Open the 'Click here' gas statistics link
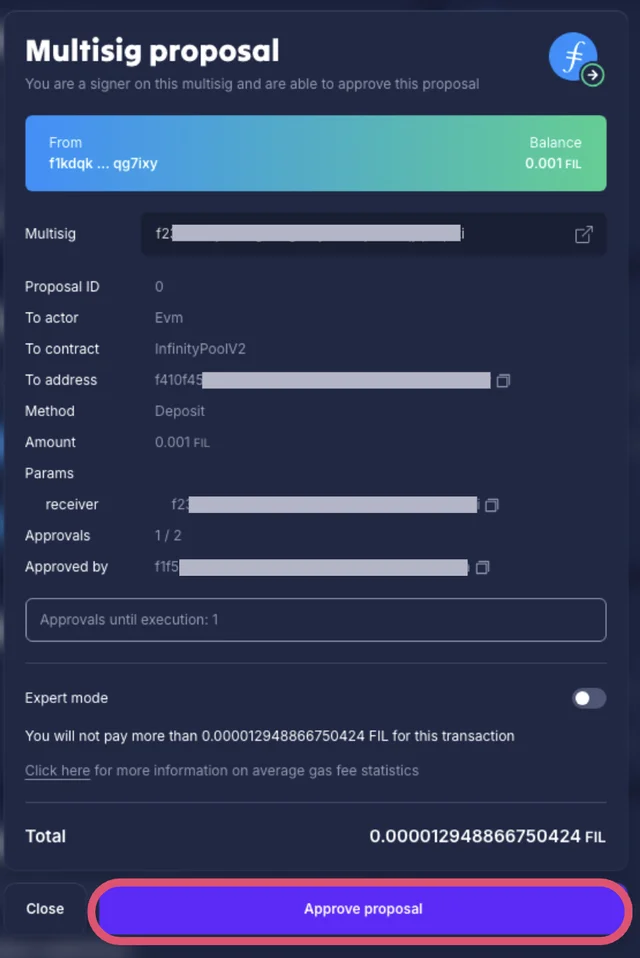Screen dimensions: 640x958 coord(57,770)
